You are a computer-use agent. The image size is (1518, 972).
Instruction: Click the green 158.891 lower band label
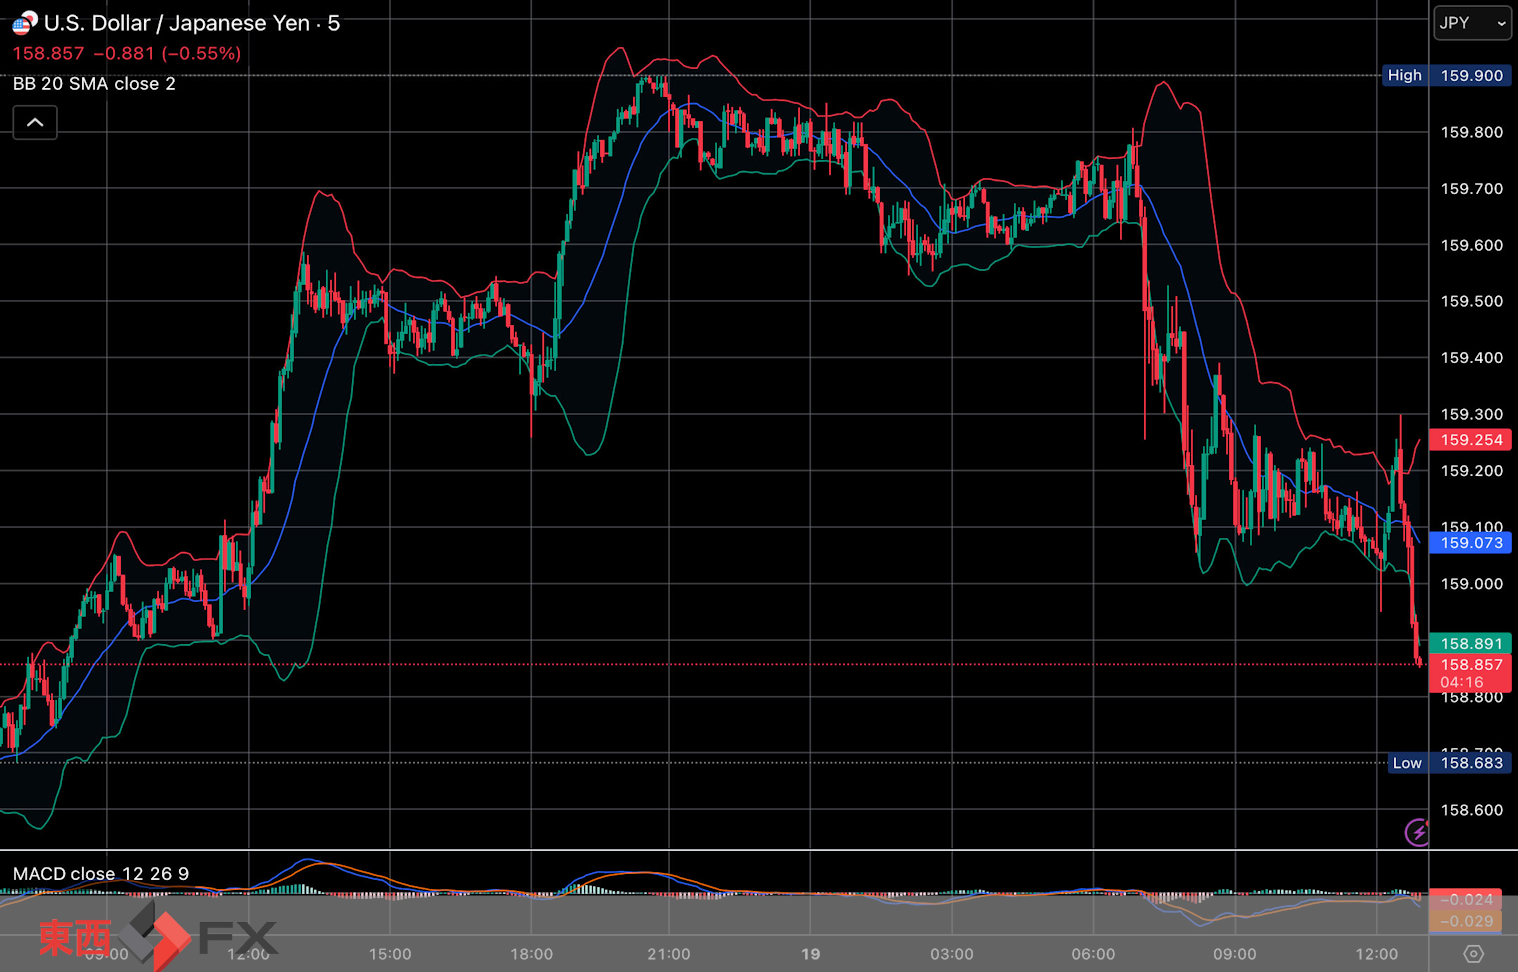tap(1471, 644)
